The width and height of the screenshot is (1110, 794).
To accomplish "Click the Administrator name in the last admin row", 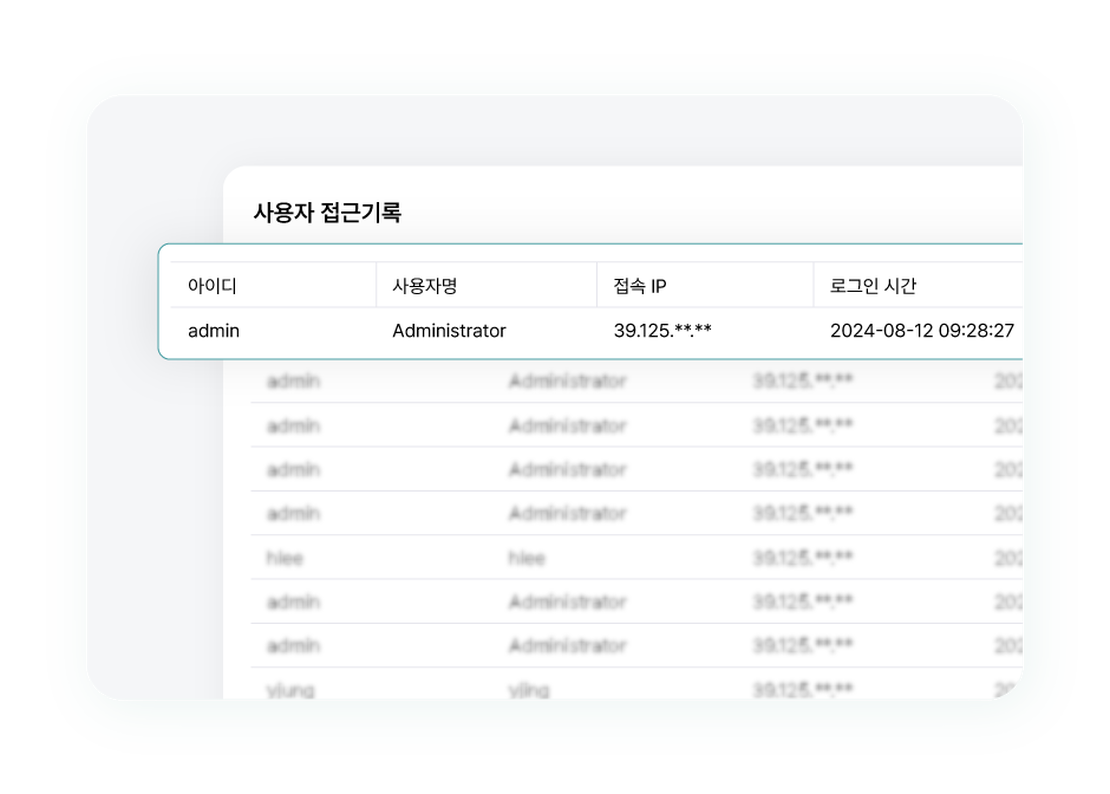I will (567, 645).
